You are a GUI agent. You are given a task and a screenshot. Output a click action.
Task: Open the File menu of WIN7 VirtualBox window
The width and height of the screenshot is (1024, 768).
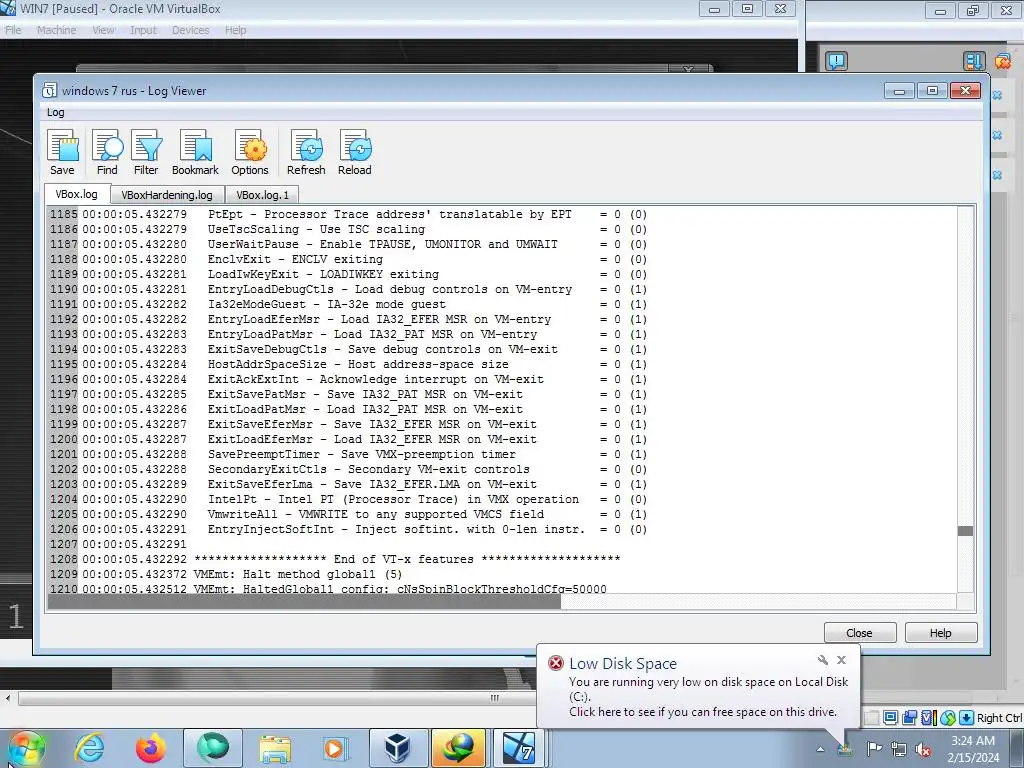point(13,30)
